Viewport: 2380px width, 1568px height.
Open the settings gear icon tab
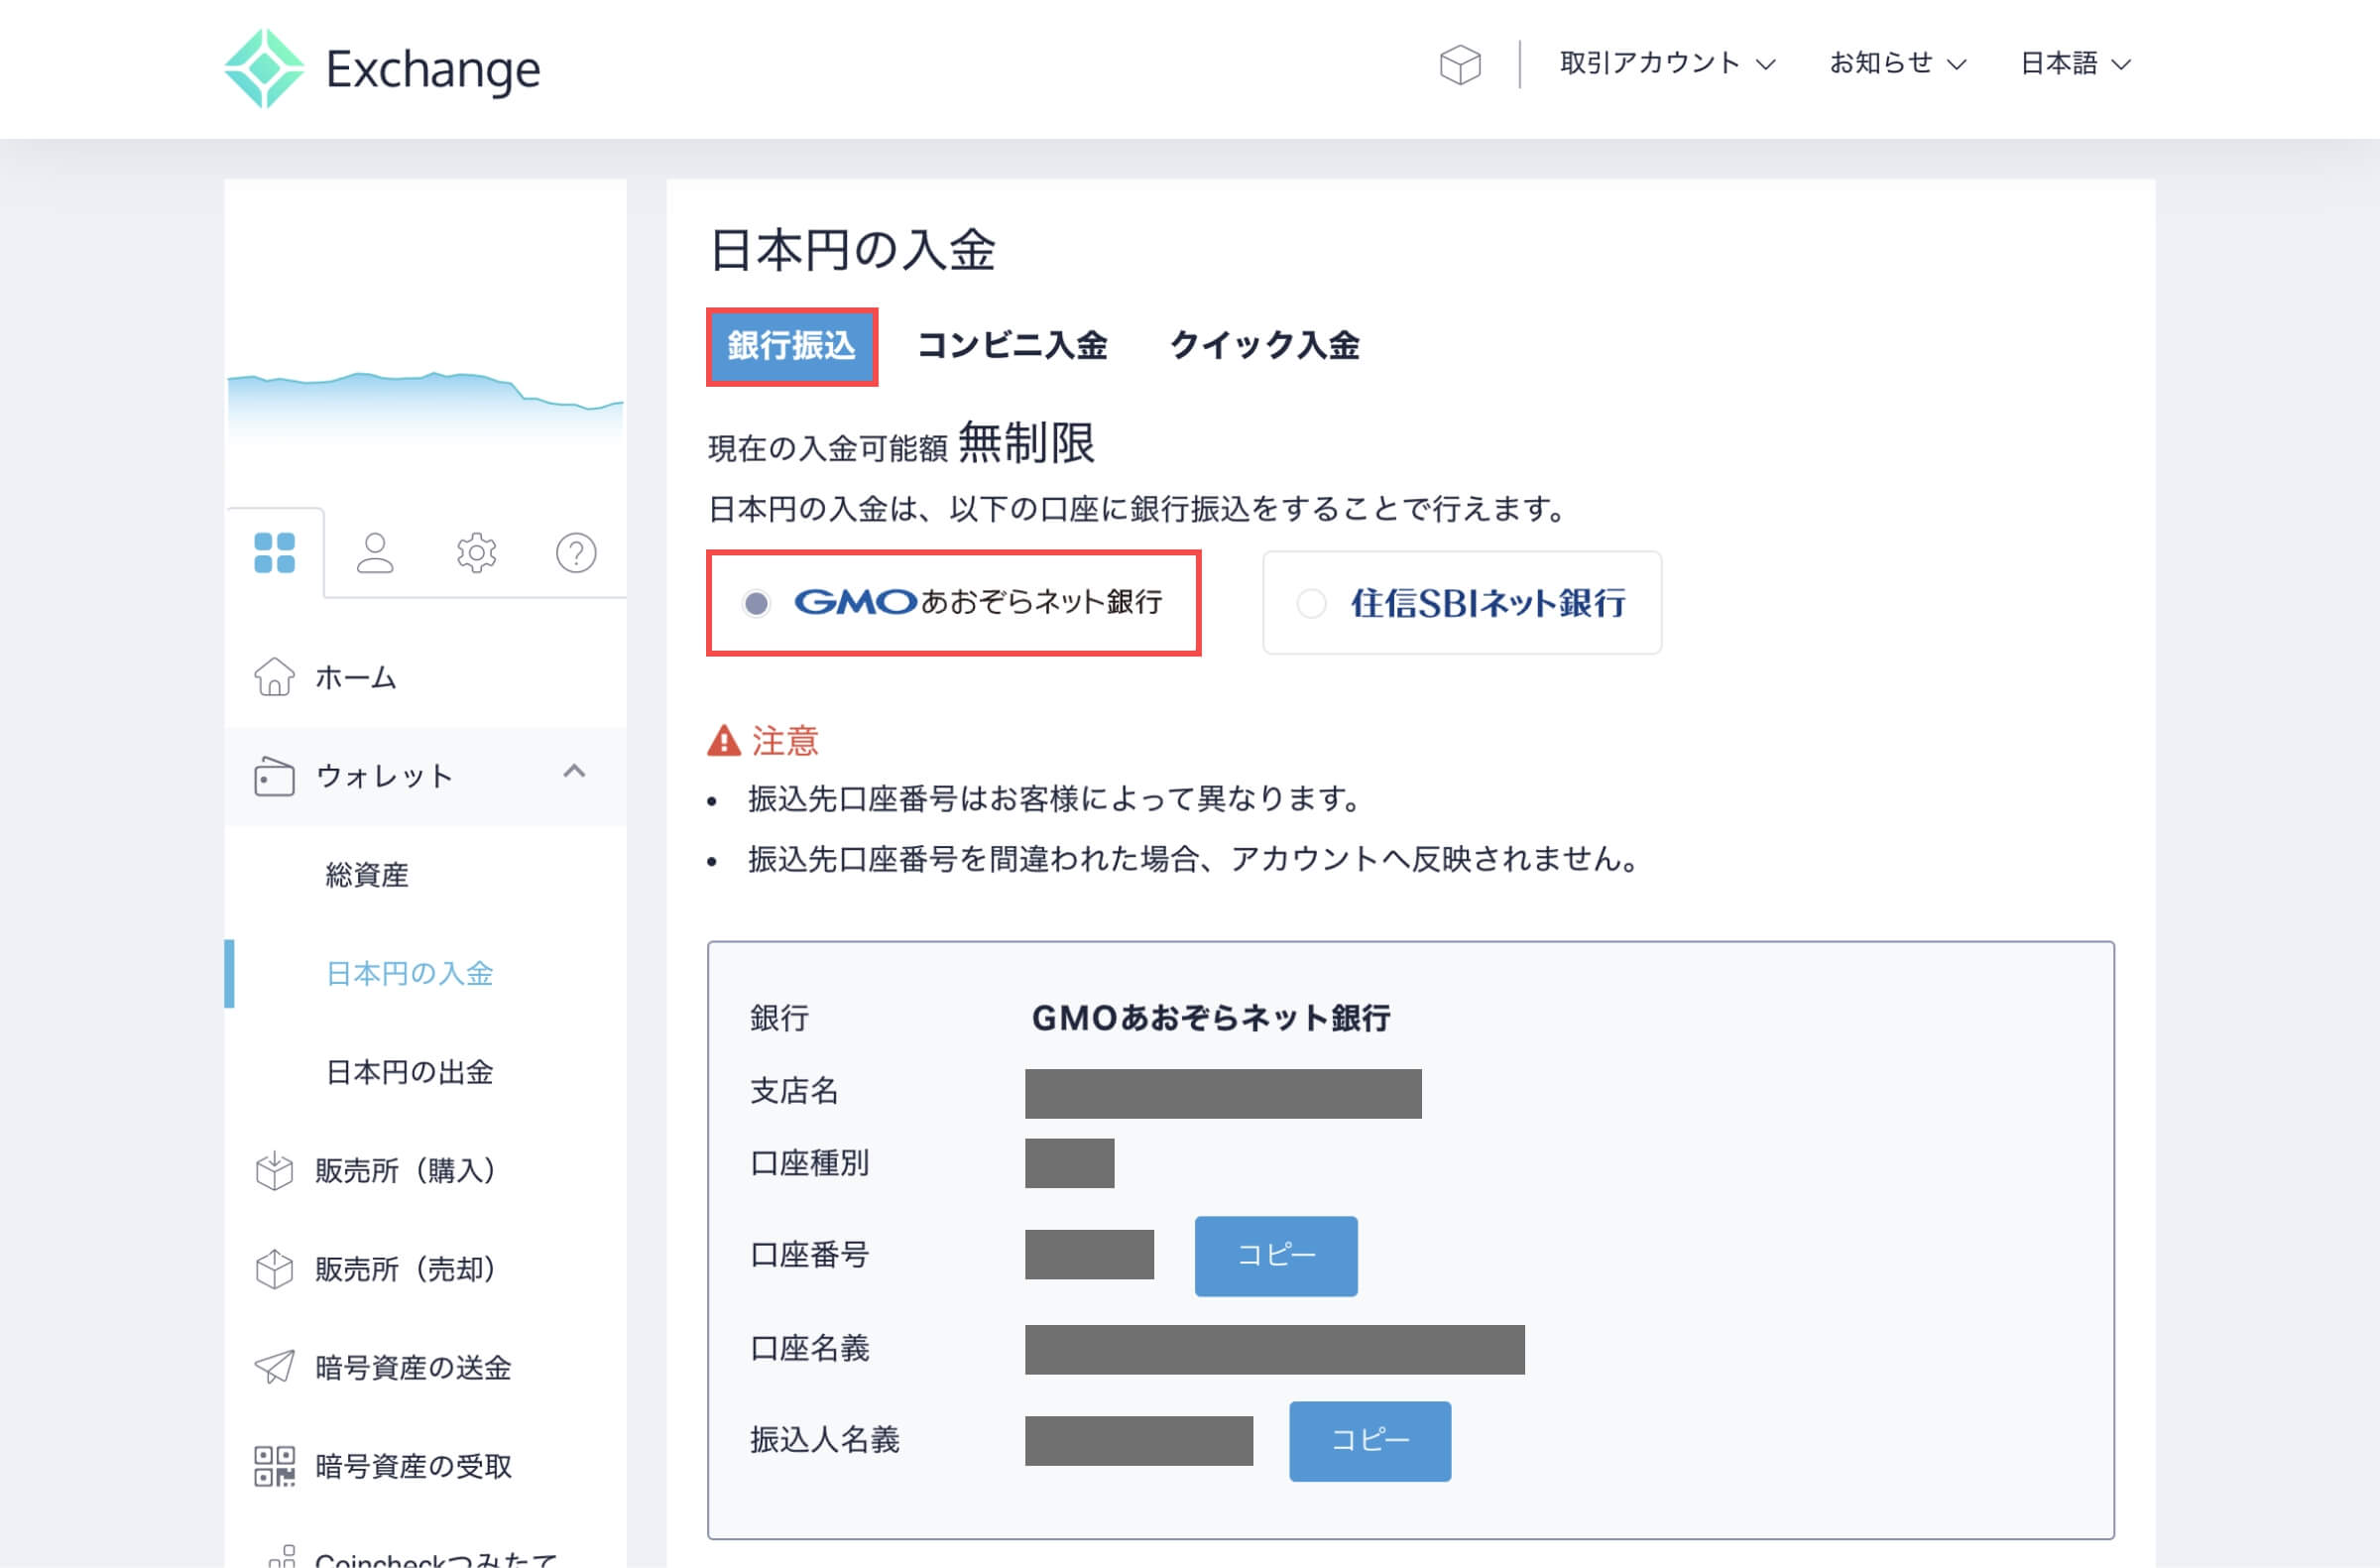[476, 552]
